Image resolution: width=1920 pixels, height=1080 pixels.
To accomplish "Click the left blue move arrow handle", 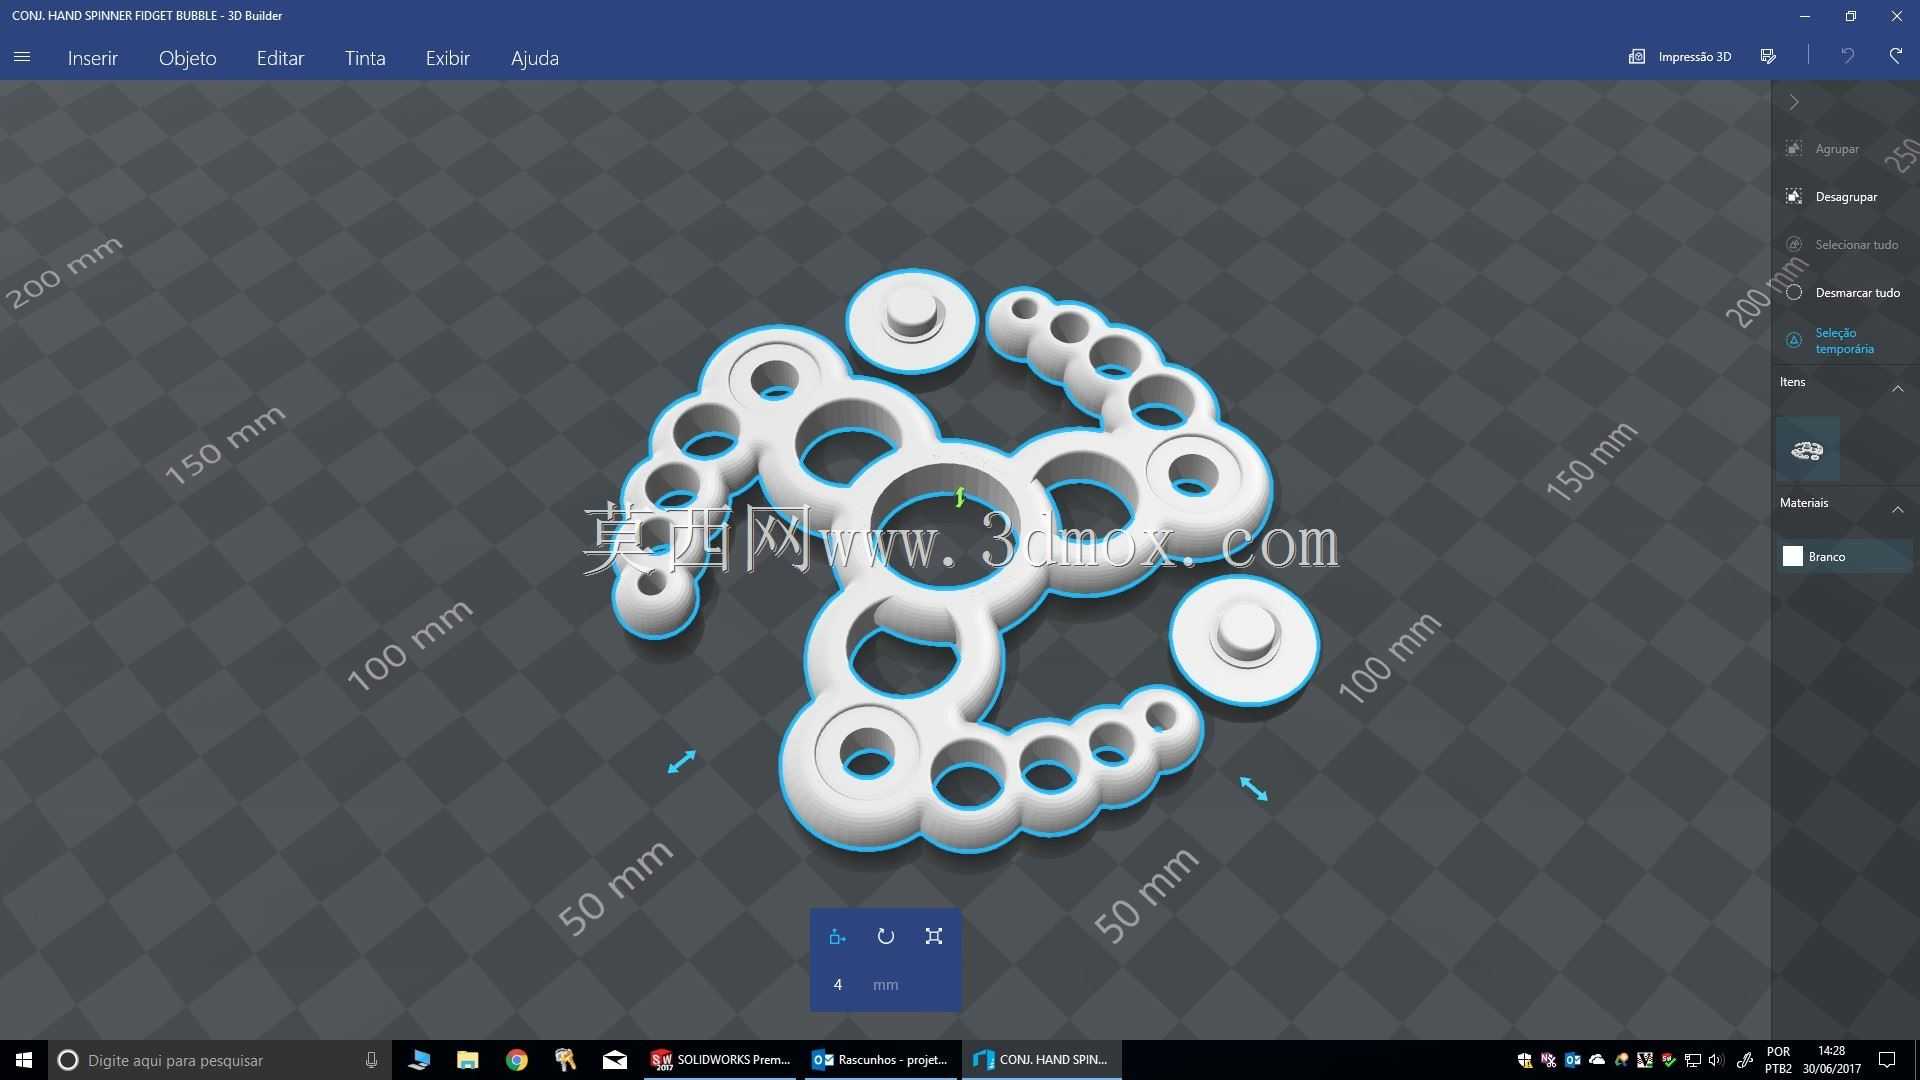I will tap(681, 762).
